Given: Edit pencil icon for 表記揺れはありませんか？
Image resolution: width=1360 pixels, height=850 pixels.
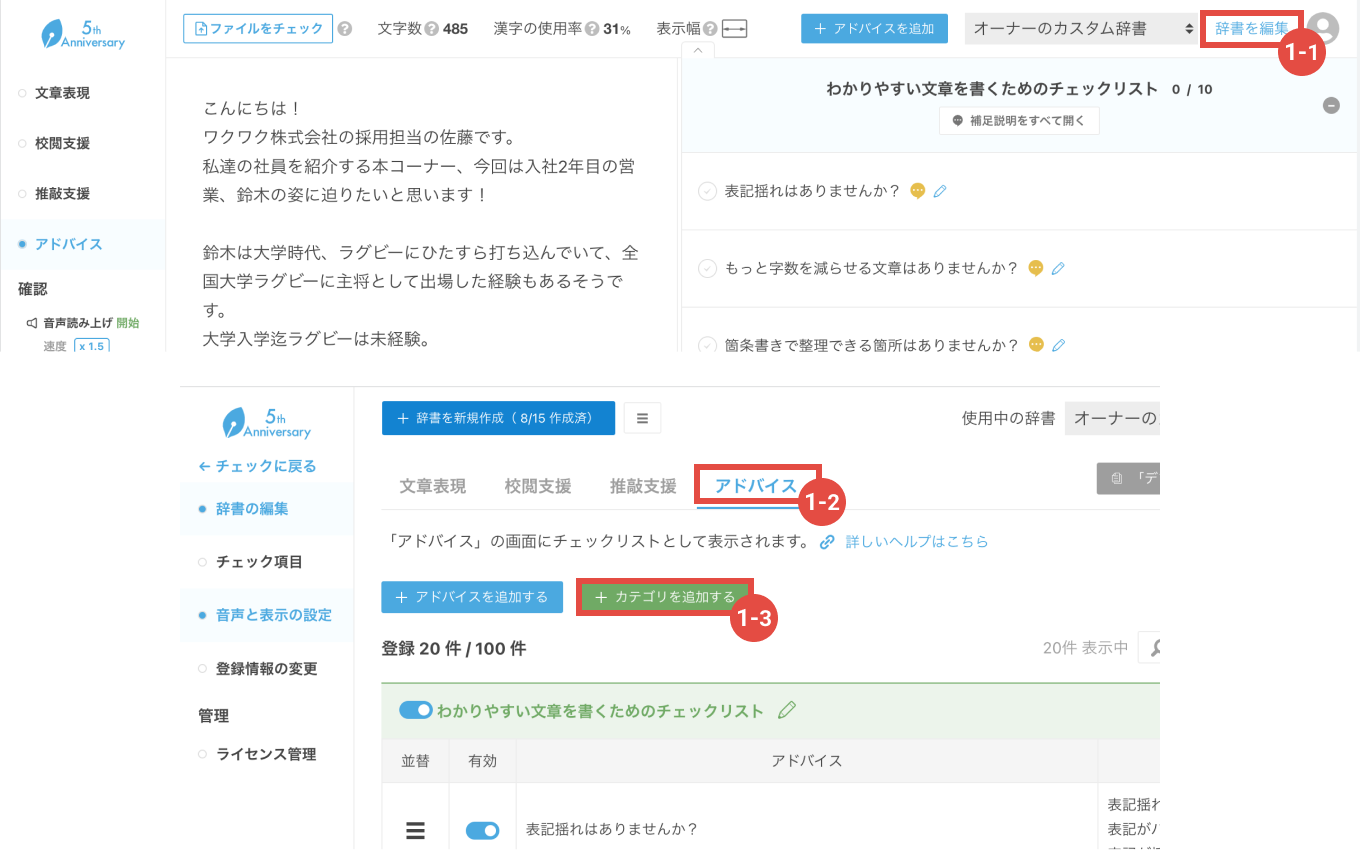Looking at the screenshot, I should (939, 191).
